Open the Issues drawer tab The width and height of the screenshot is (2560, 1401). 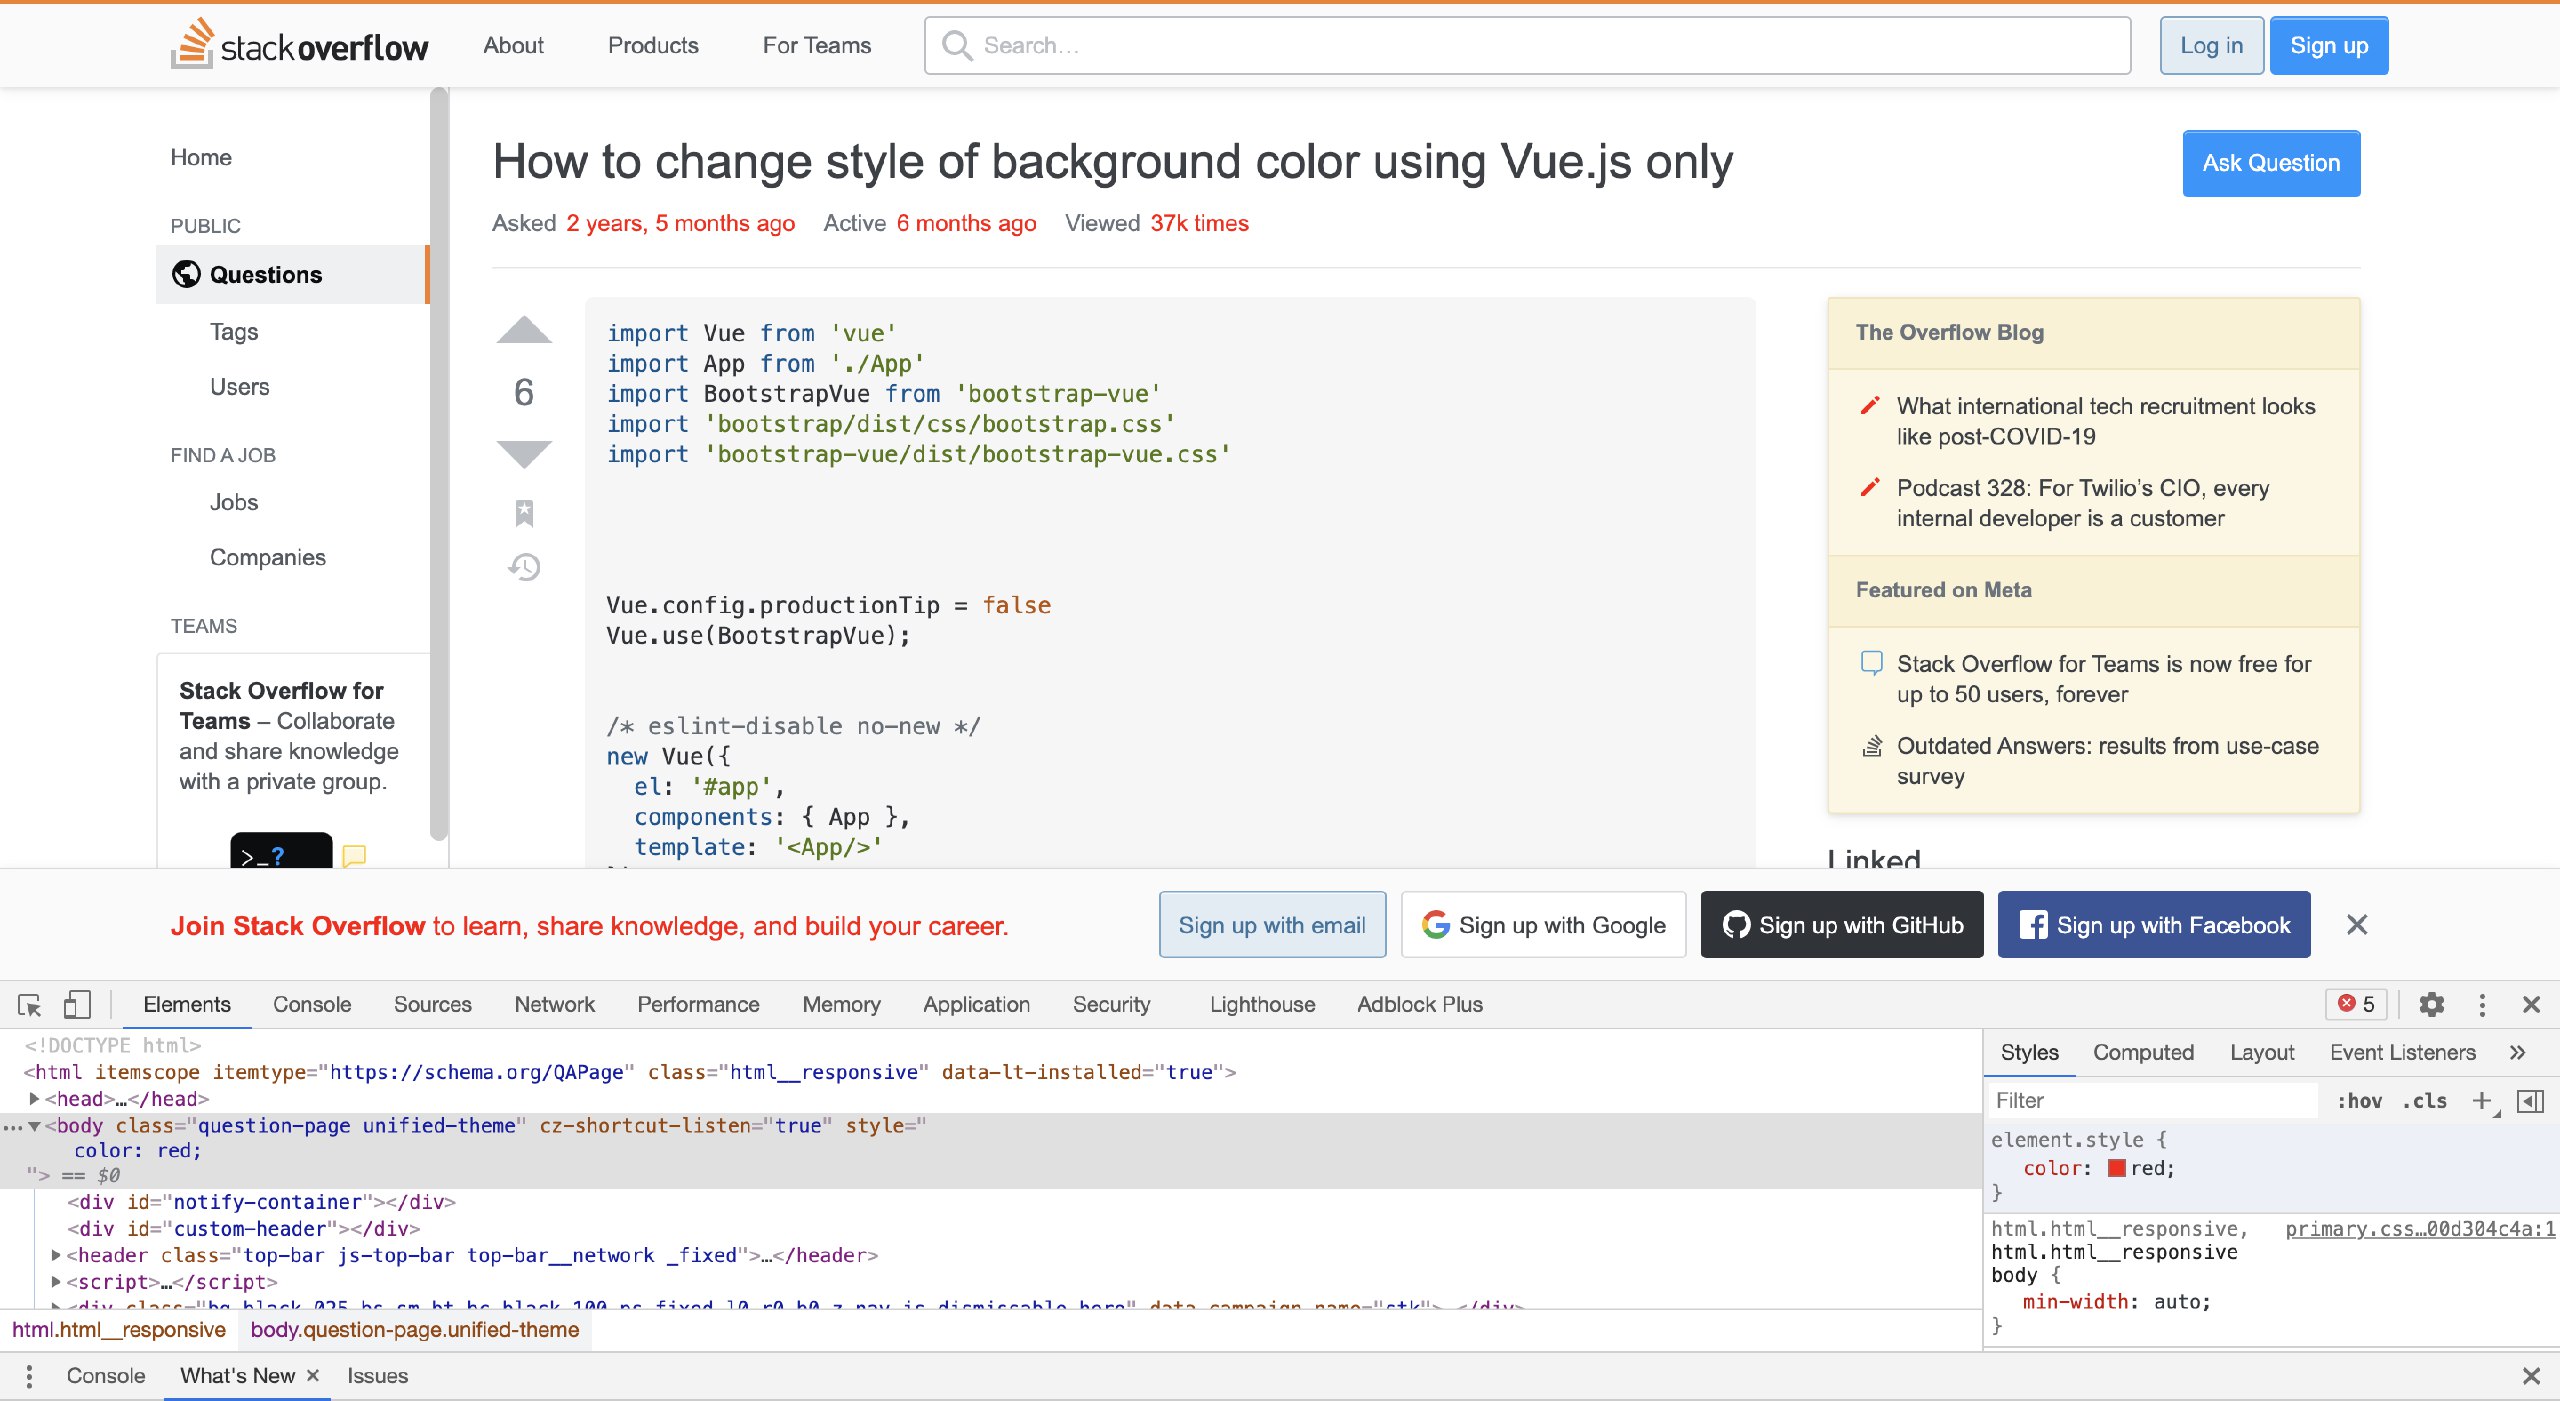(377, 1376)
